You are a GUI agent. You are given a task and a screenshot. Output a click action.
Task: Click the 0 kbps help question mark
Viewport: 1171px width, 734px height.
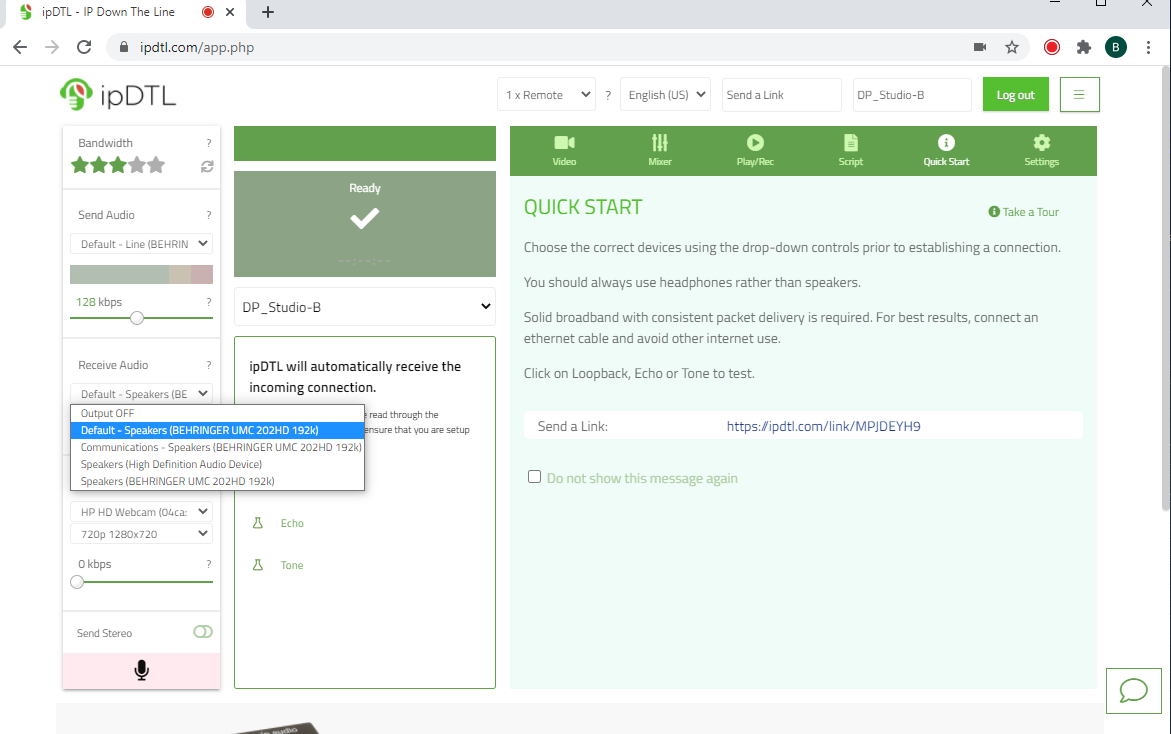tap(208, 564)
